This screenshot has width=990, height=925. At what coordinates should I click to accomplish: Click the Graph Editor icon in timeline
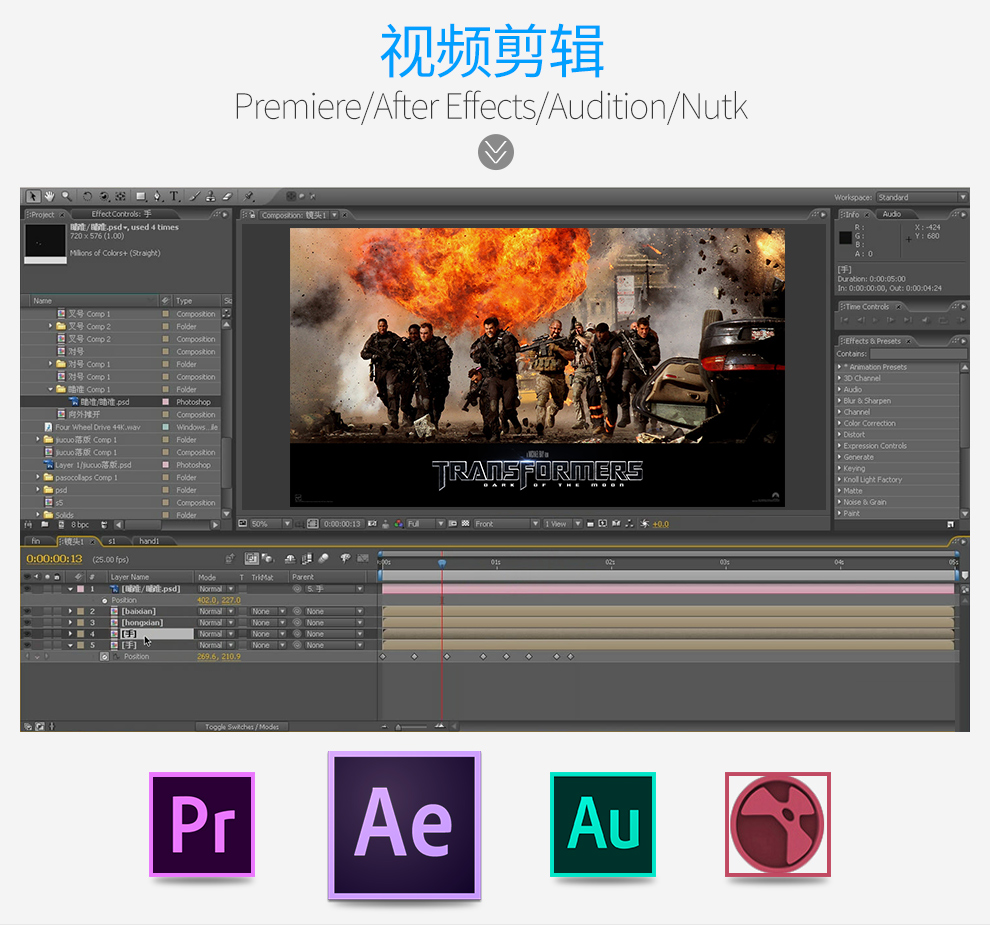363,558
